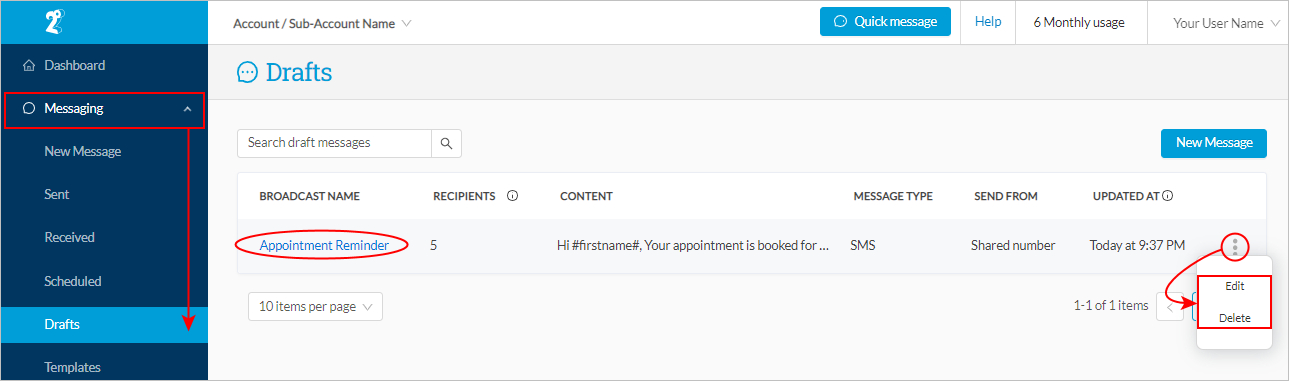The image size is (1289, 381).
Task: Click the Drafts speech bubble heading icon
Action: pos(247,72)
